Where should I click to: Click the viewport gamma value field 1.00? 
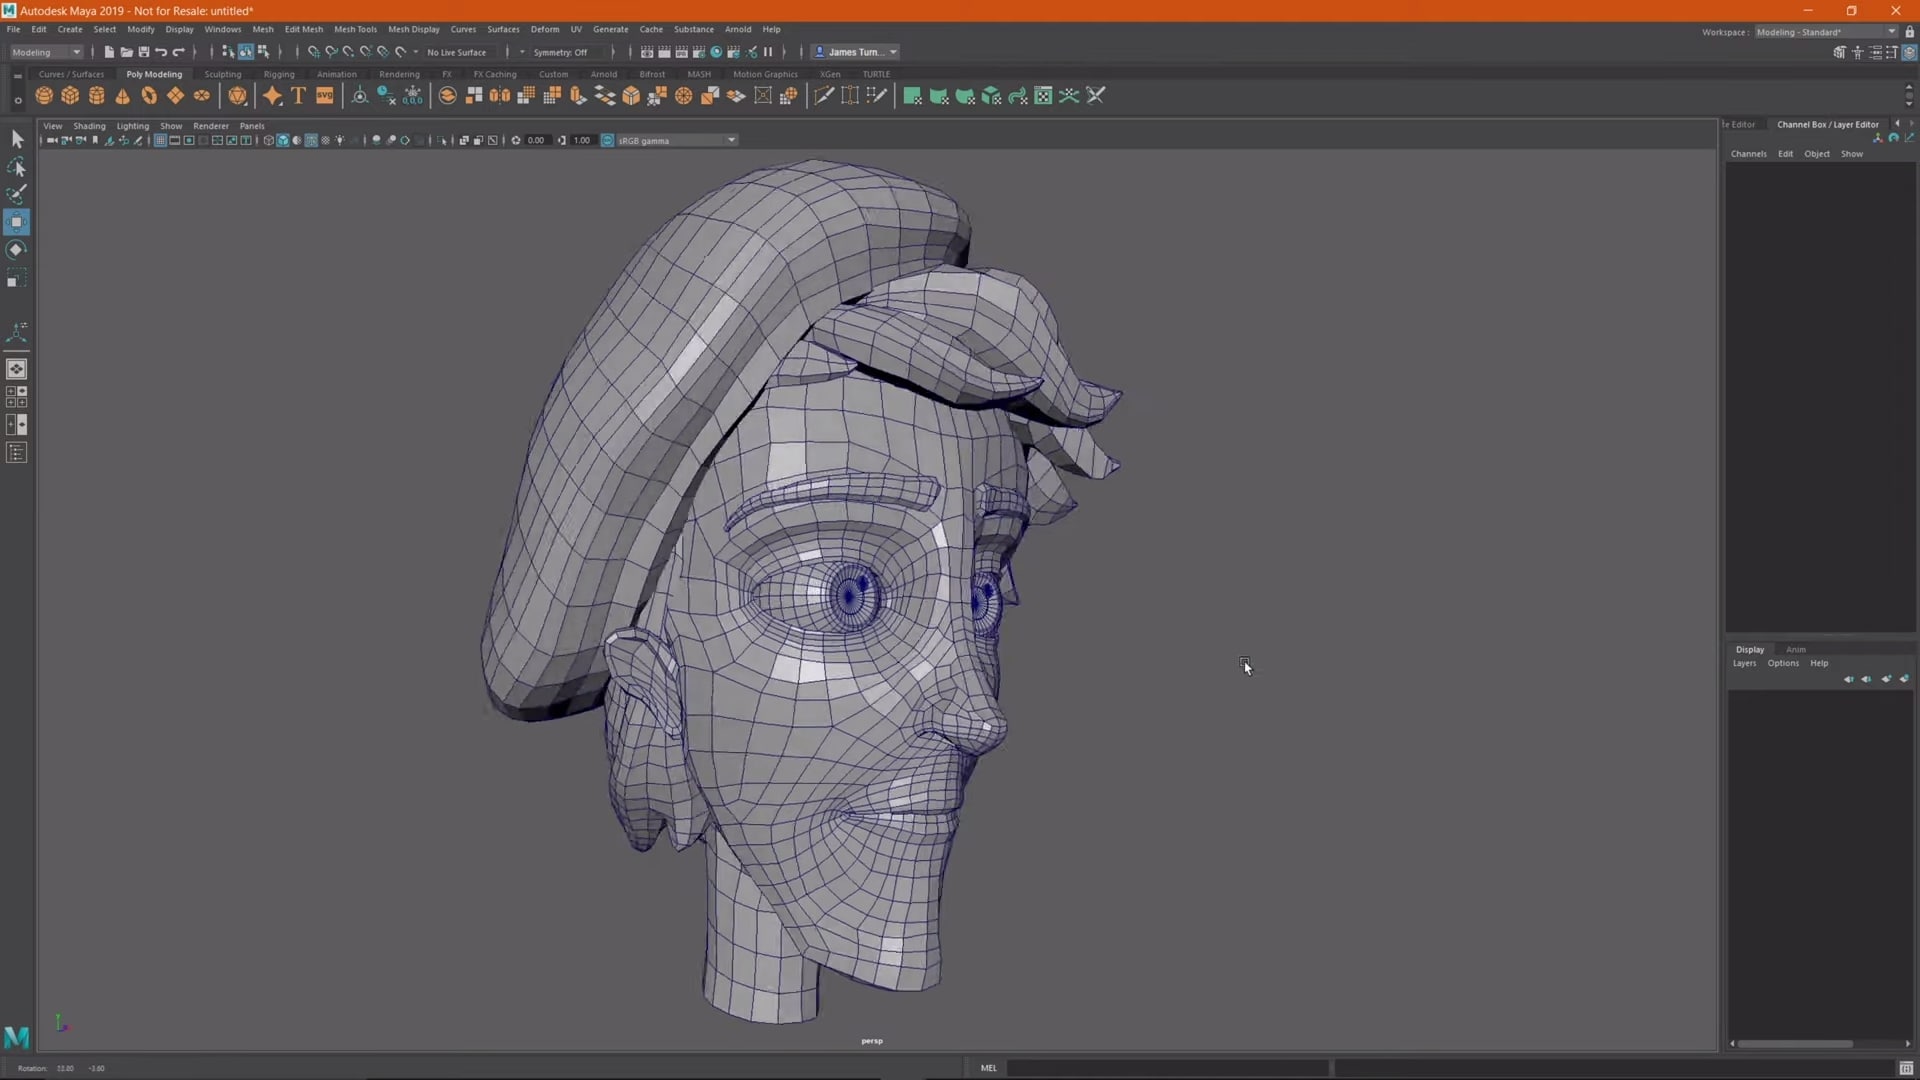click(582, 140)
